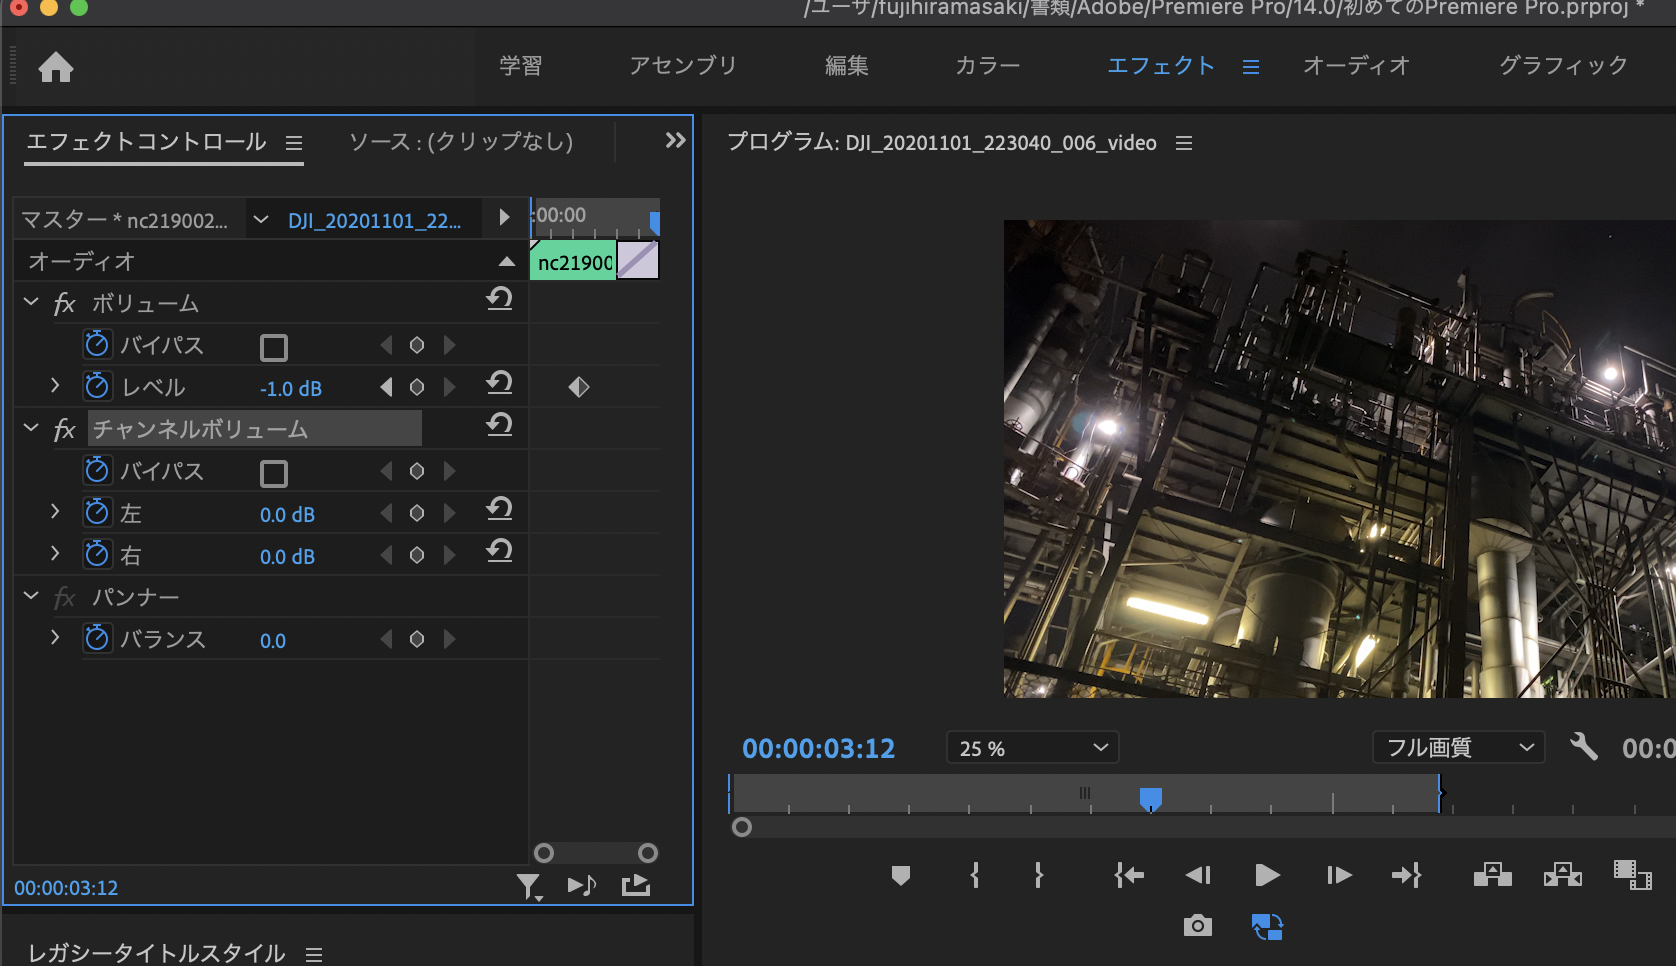1676x966 pixels.
Task: Collapse the オーディオ section header
Action: (x=507, y=261)
